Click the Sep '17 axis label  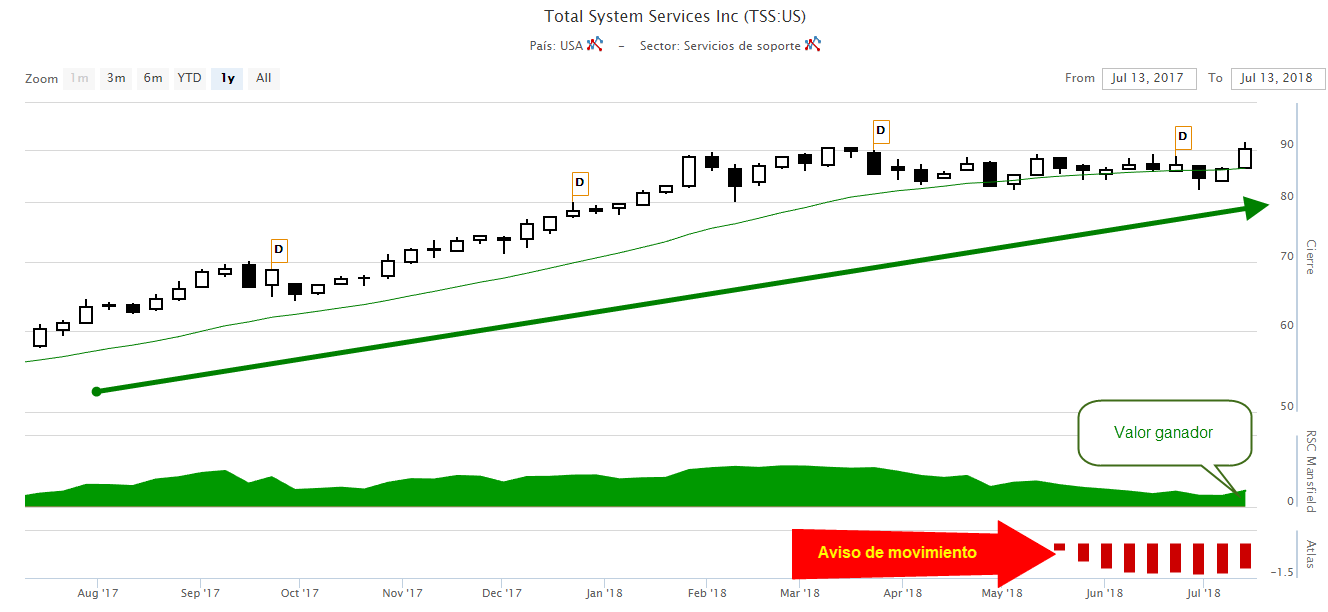[199, 594]
